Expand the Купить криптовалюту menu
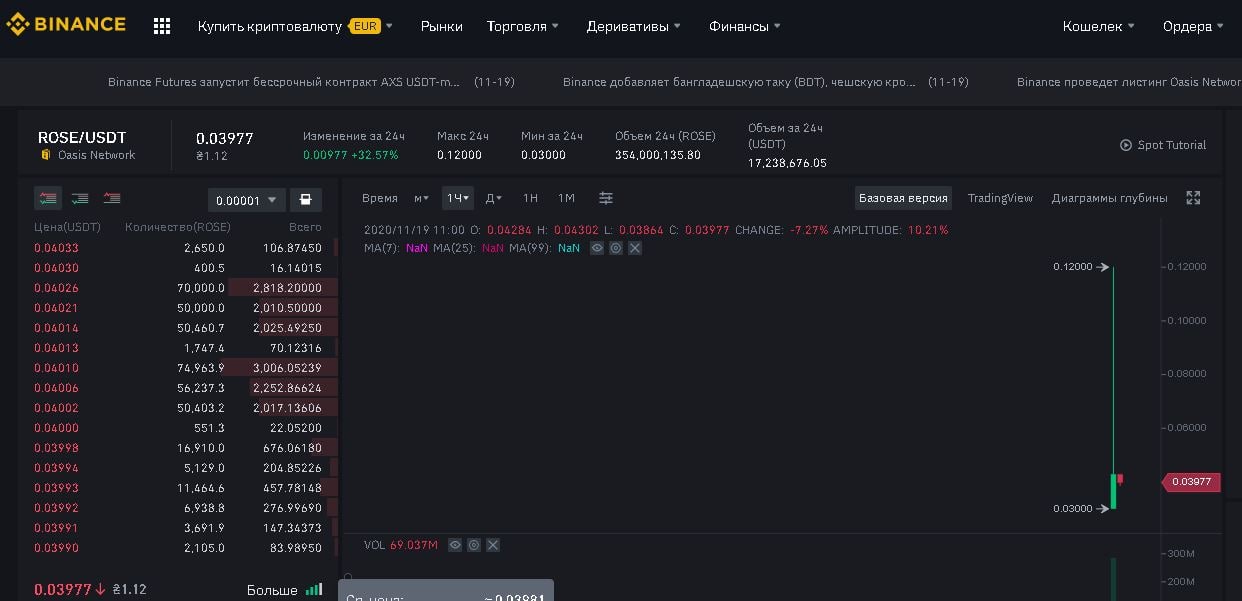This screenshot has height=601, width=1242. coord(295,26)
